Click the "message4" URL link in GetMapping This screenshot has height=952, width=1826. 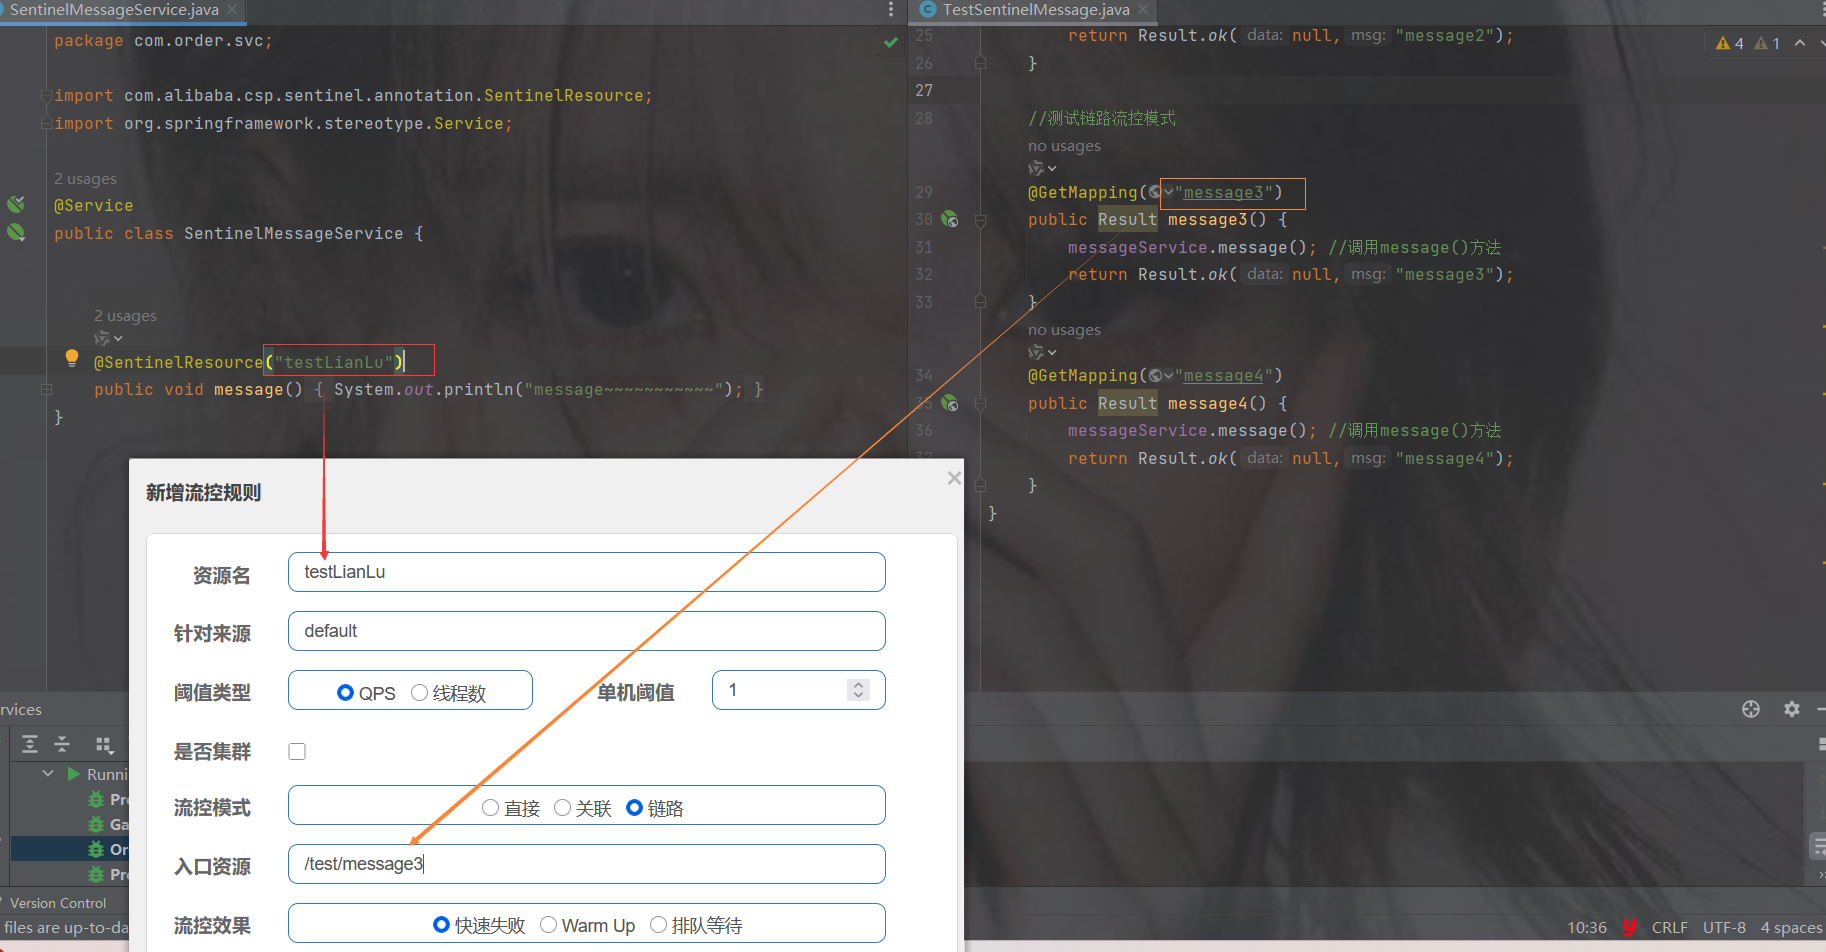click(x=1223, y=376)
